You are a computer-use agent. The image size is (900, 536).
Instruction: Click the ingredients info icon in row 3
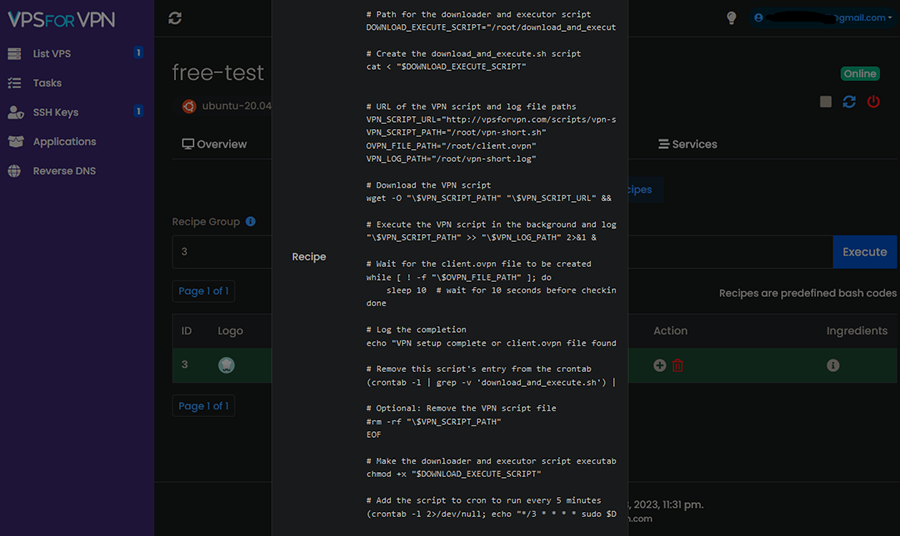tap(833, 365)
